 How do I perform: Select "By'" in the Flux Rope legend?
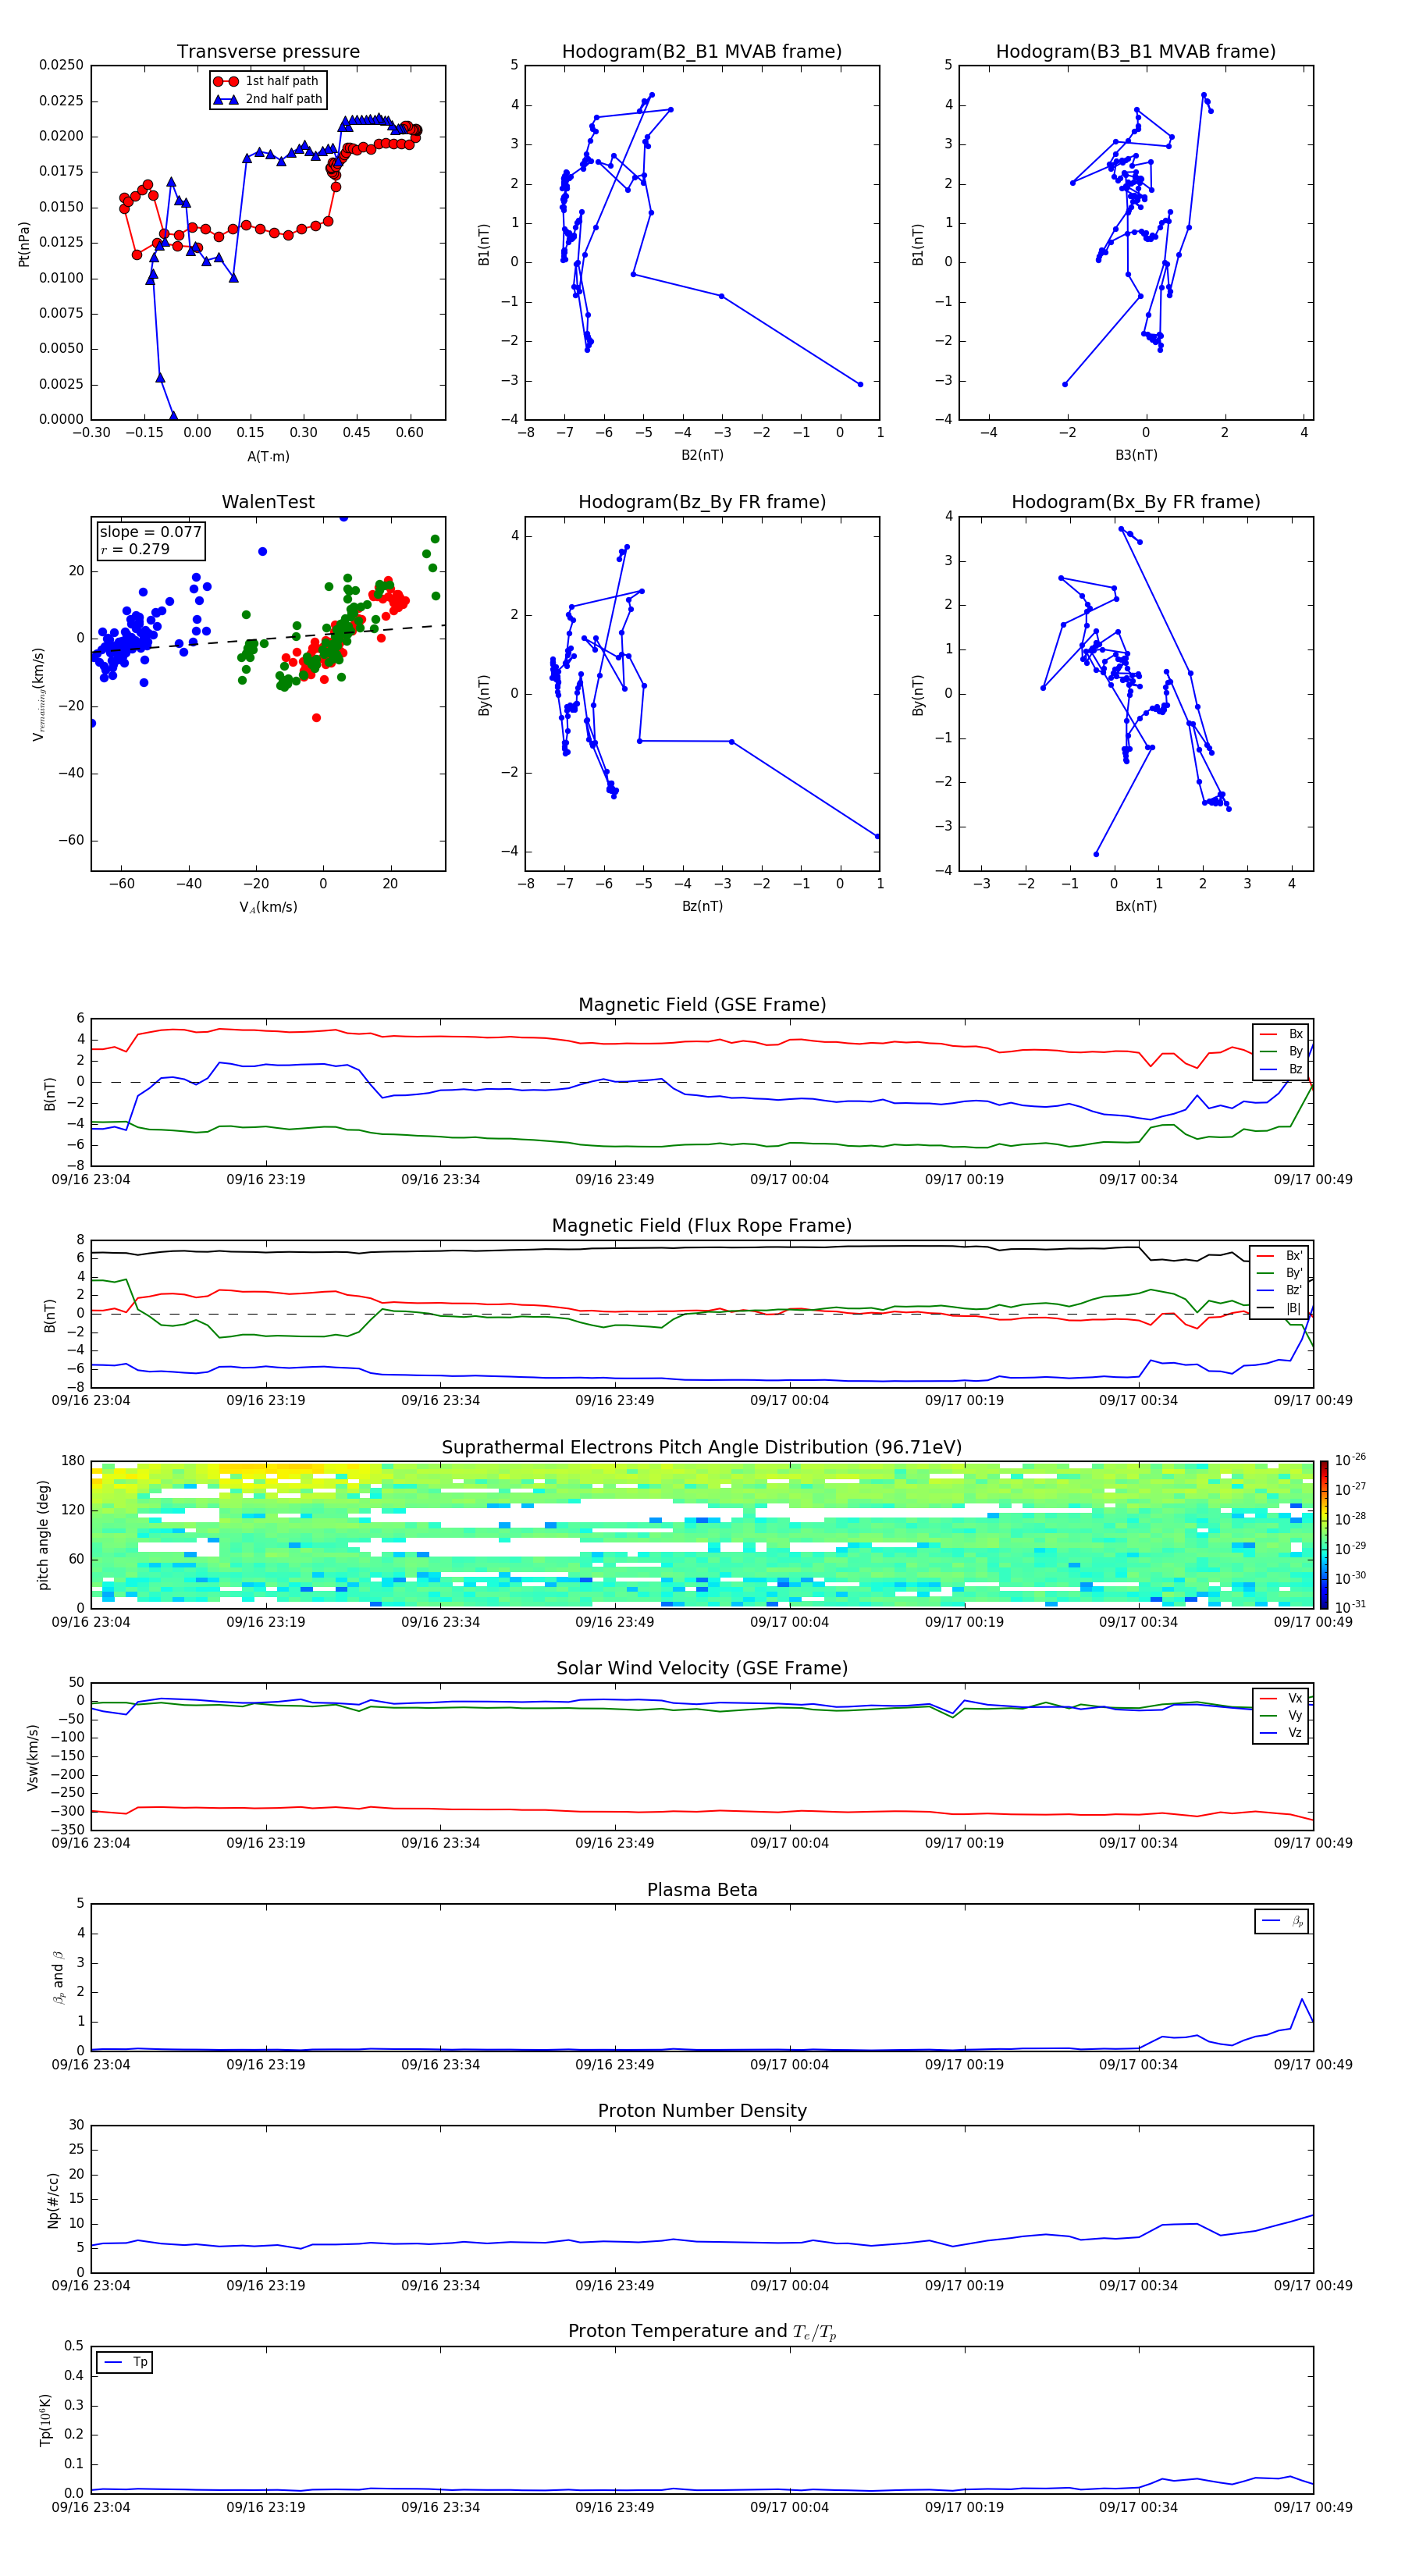coord(1280,1273)
